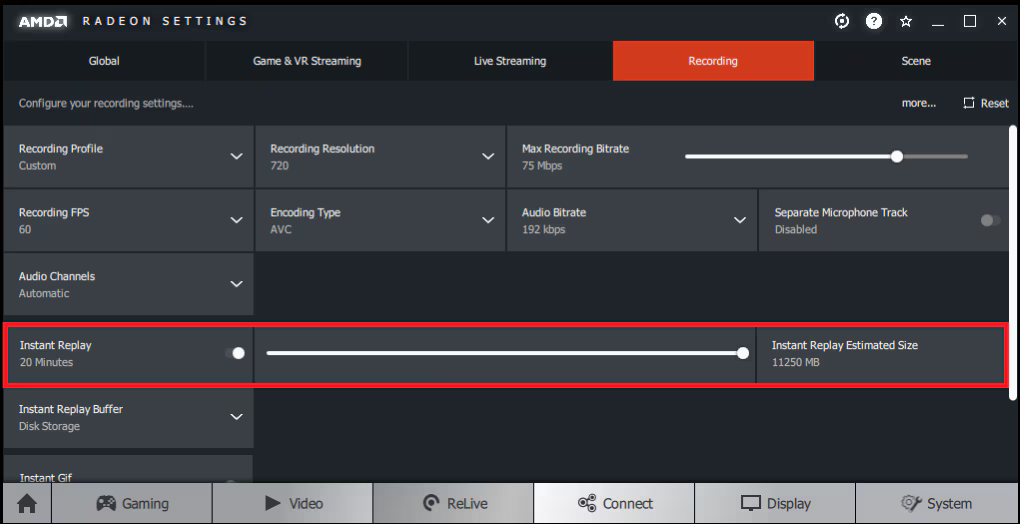1020x524 pixels.
Task: Maximize the Radeon Settings window
Action: coord(969,21)
